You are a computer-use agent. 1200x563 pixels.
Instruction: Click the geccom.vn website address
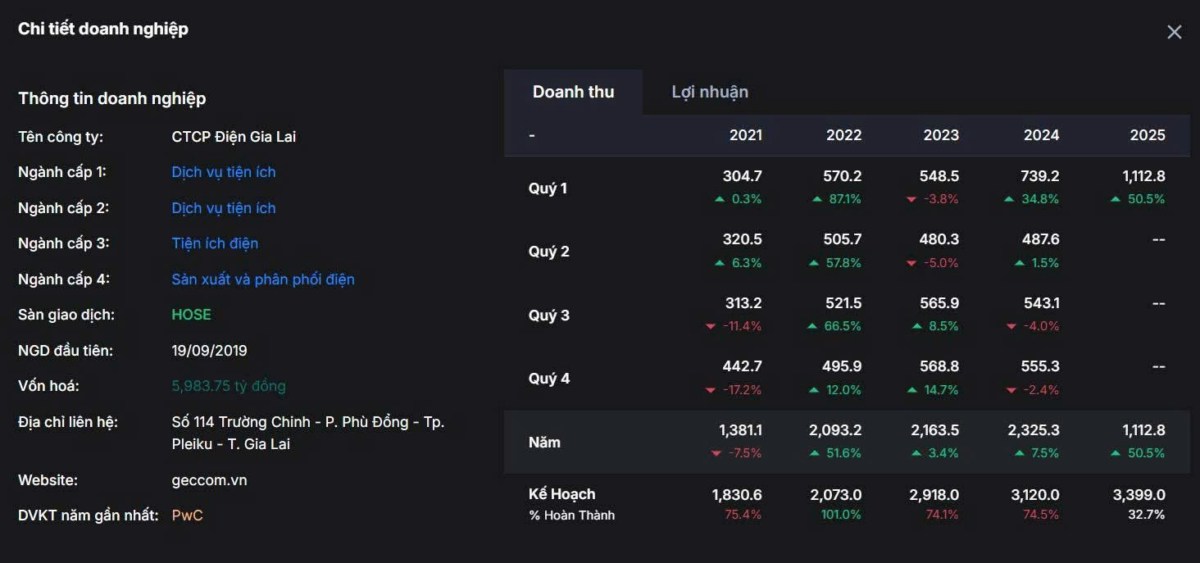pyautogui.click(x=209, y=480)
